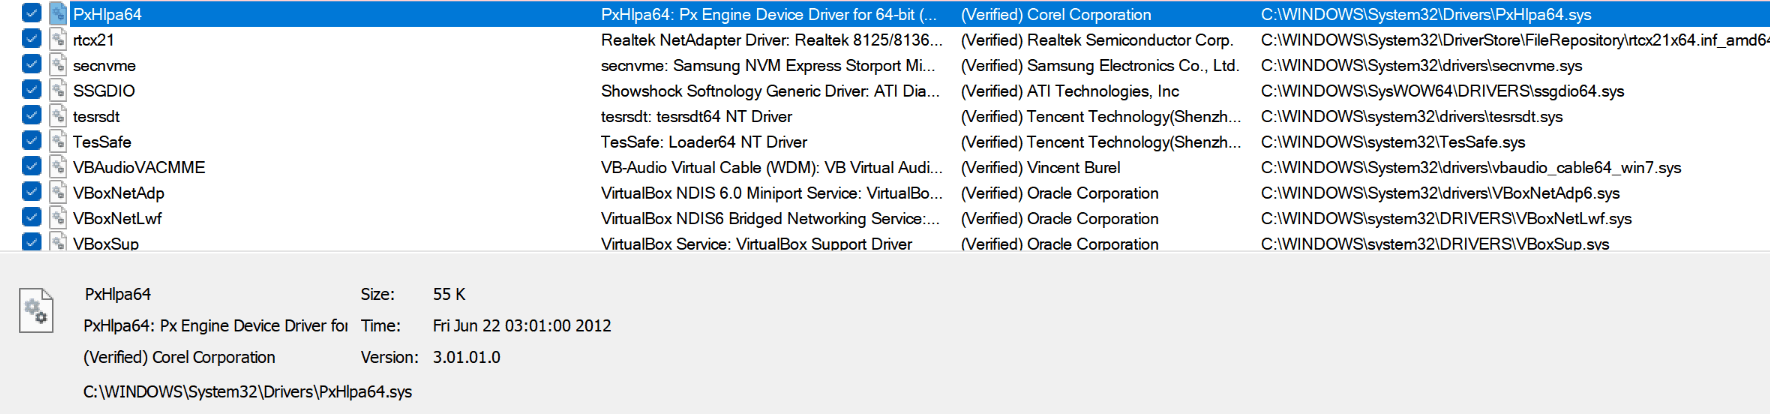Toggle the VBoxSup entry checkbox
Screen dimensions: 1770x414
(32, 242)
